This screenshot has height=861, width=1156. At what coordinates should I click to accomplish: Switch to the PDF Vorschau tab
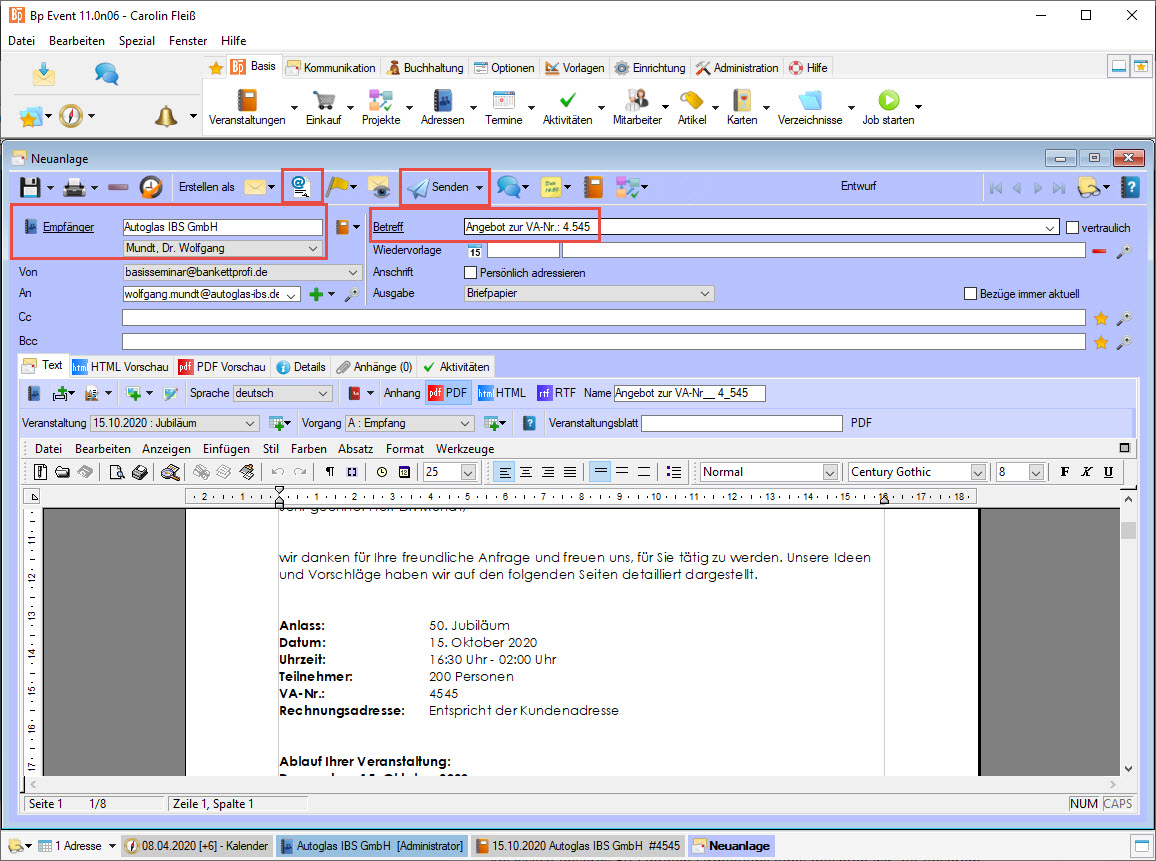point(222,367)
